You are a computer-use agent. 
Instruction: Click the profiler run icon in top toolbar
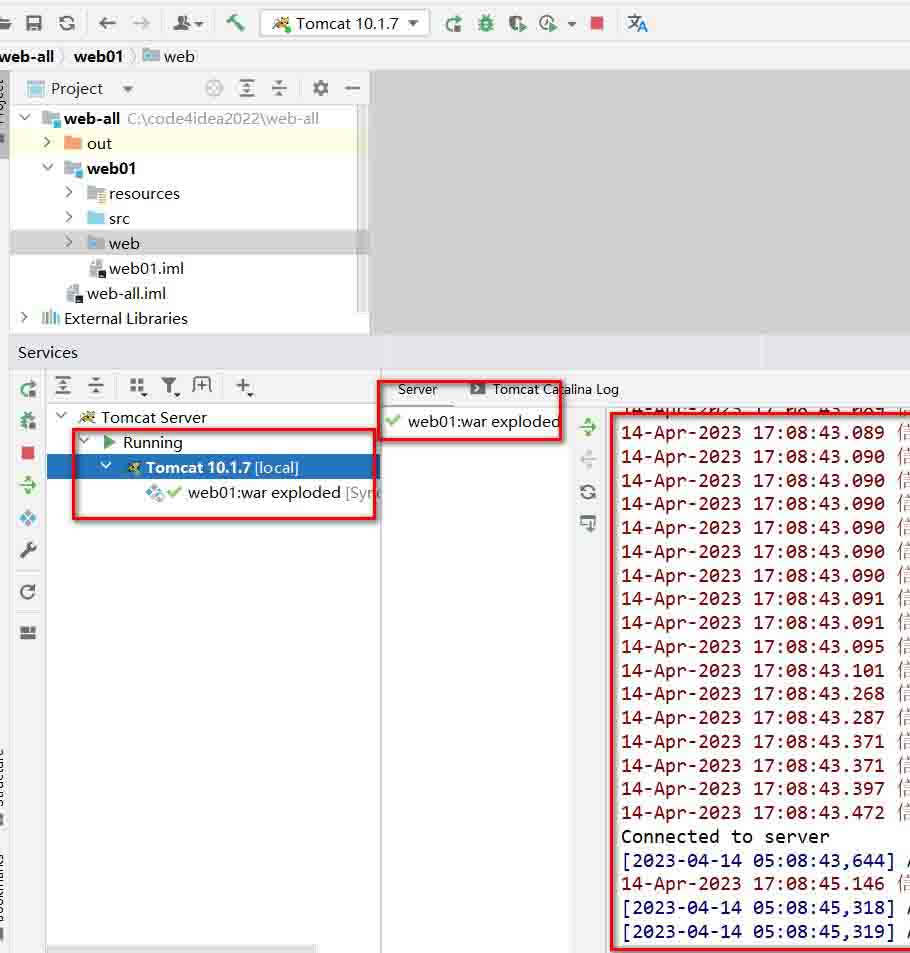(548, 24)
